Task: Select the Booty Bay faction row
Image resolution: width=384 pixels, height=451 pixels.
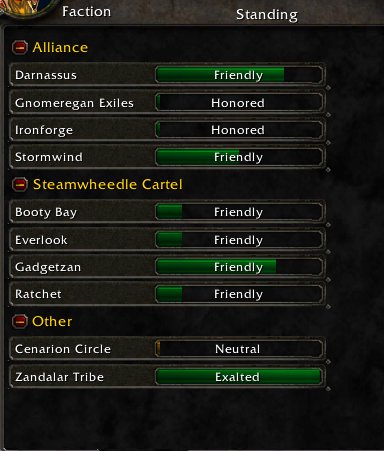Action: [x=168, y=212]
